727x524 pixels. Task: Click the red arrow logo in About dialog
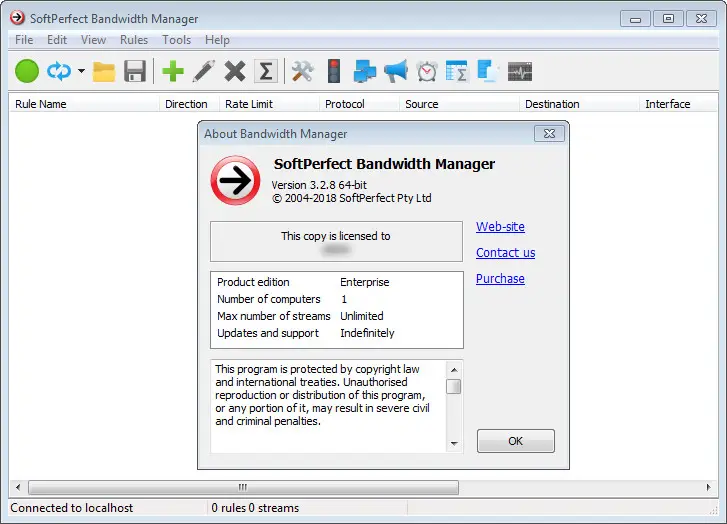pos(236,180)
